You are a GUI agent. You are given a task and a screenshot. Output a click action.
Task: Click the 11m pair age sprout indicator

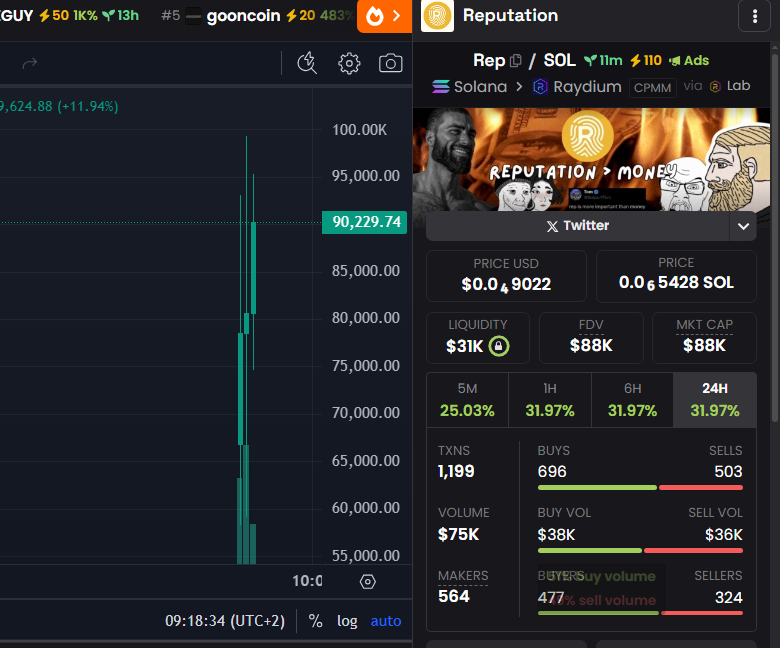click(x=603, y=61)
